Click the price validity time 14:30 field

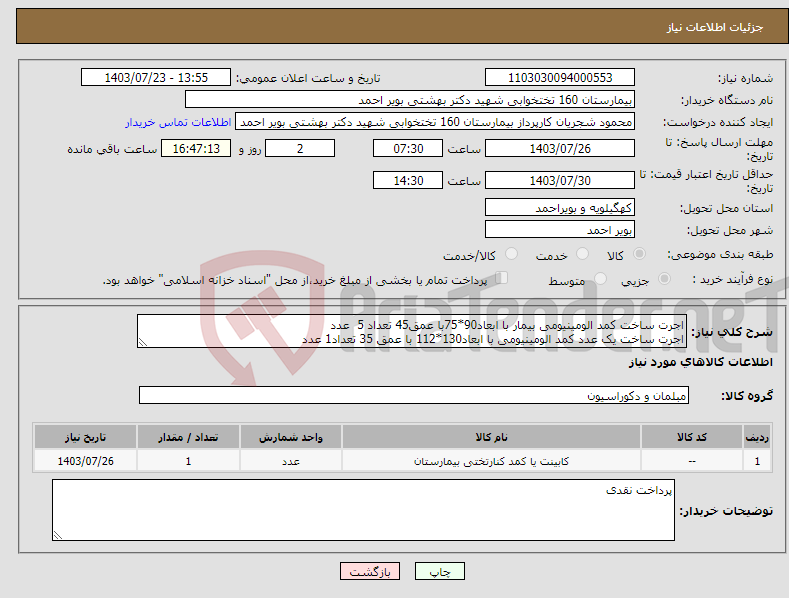coord(408,180)
